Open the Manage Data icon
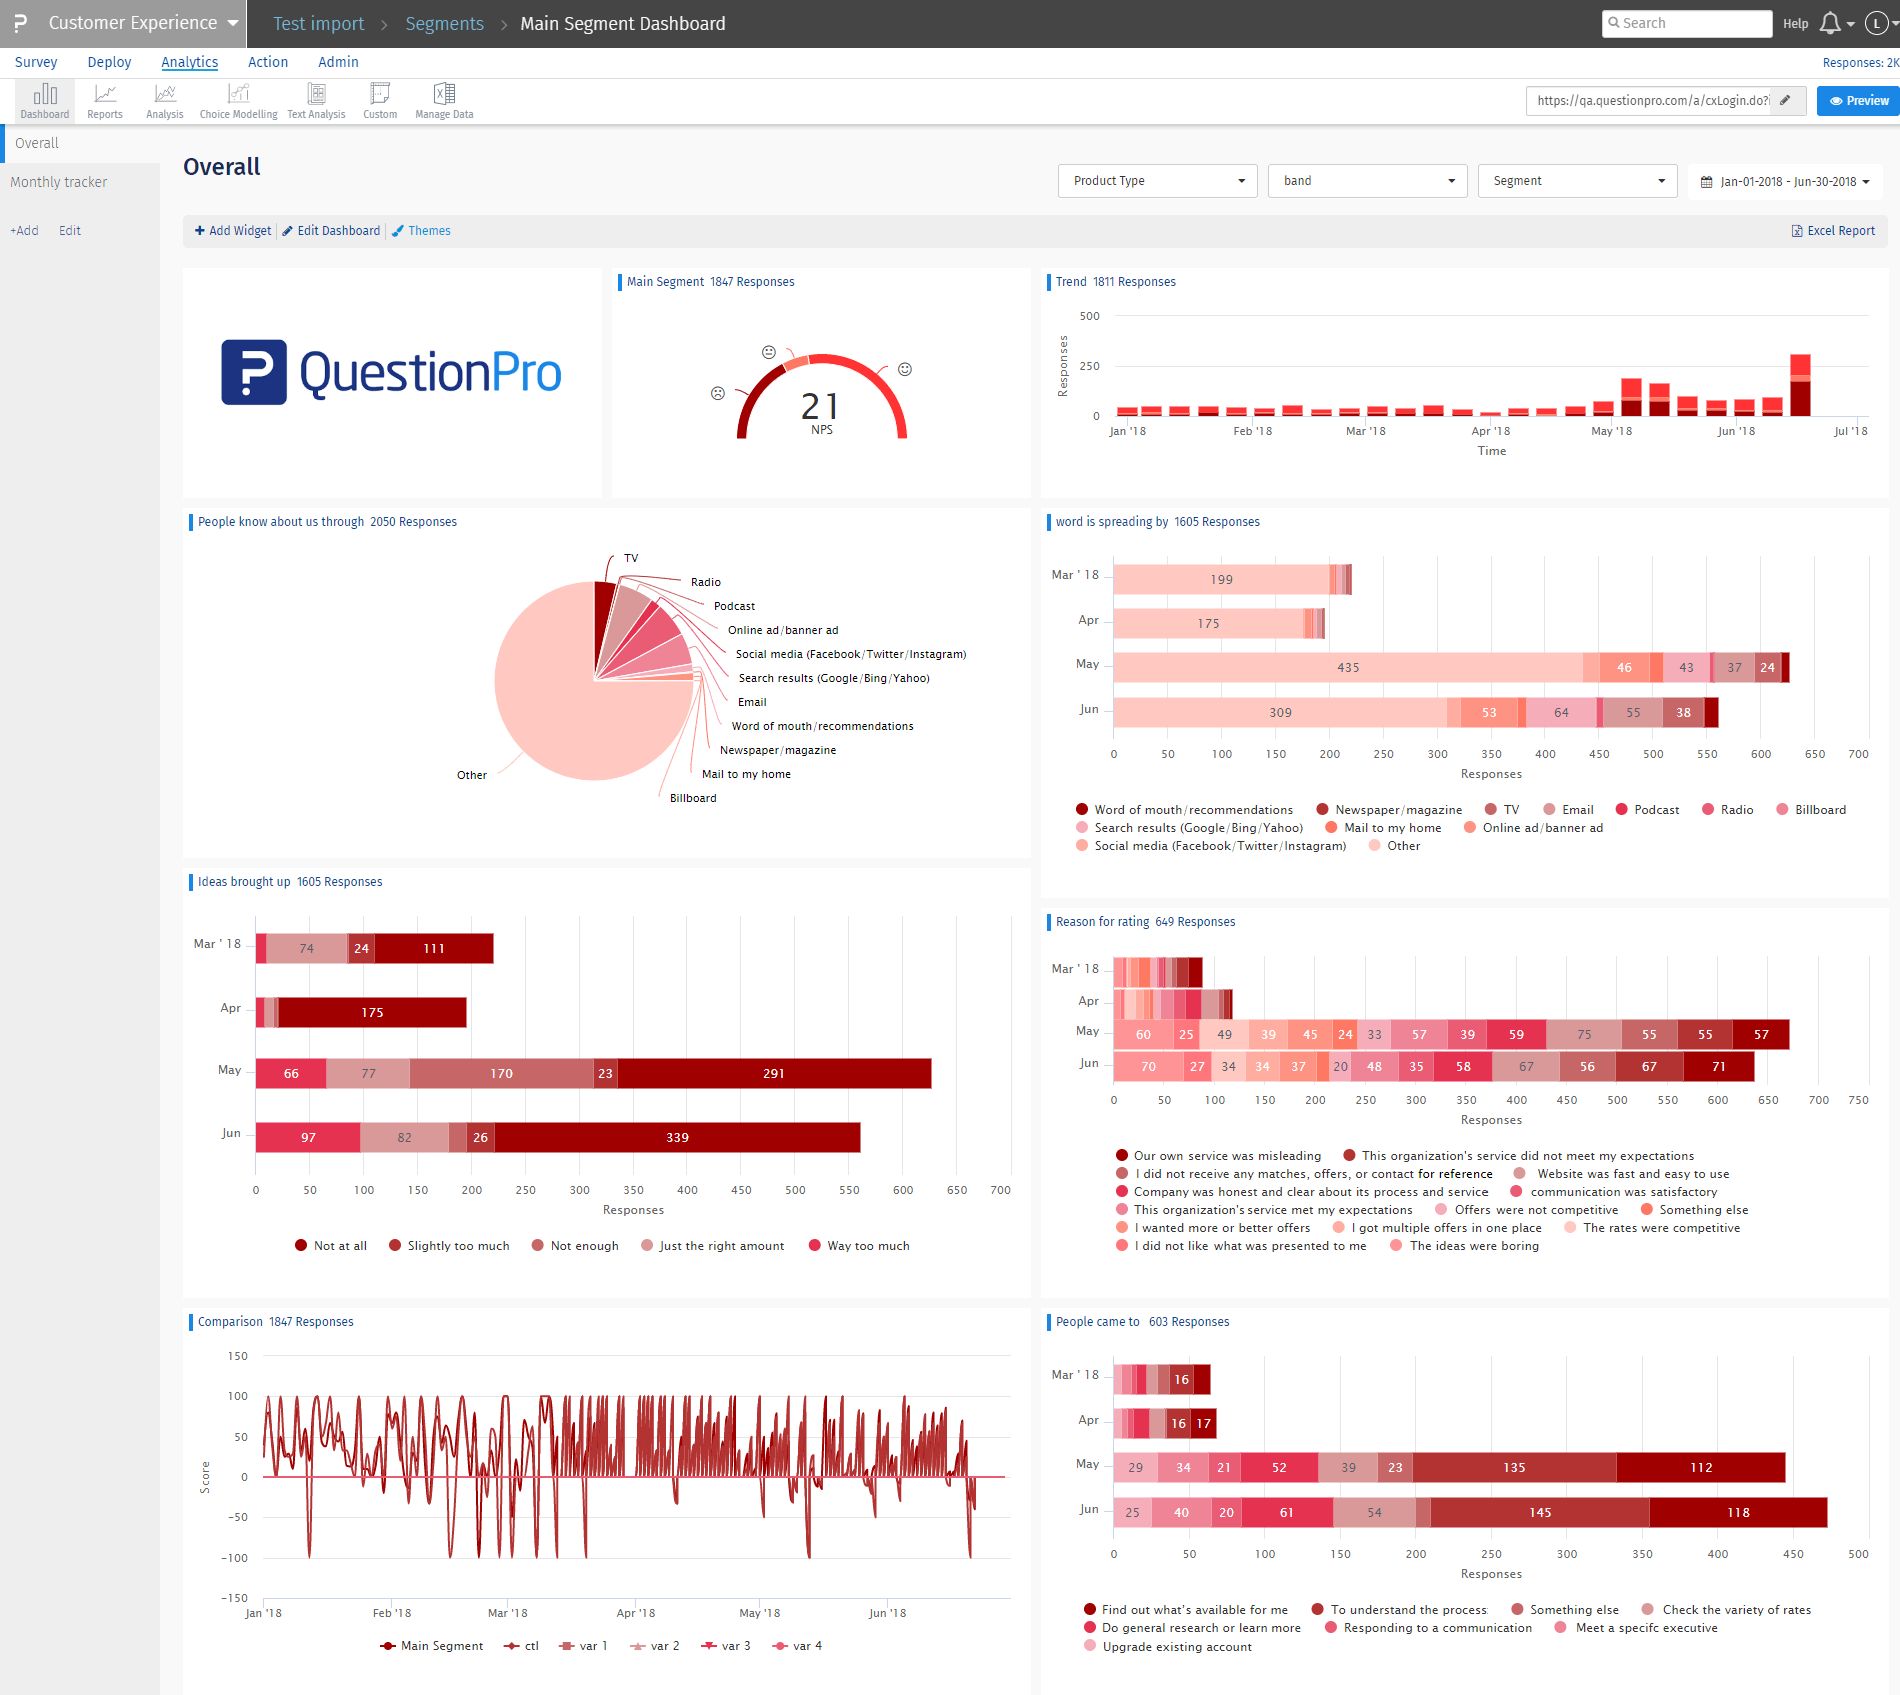The width and height of the screenshot is (1900, 1695). [444, 101]
